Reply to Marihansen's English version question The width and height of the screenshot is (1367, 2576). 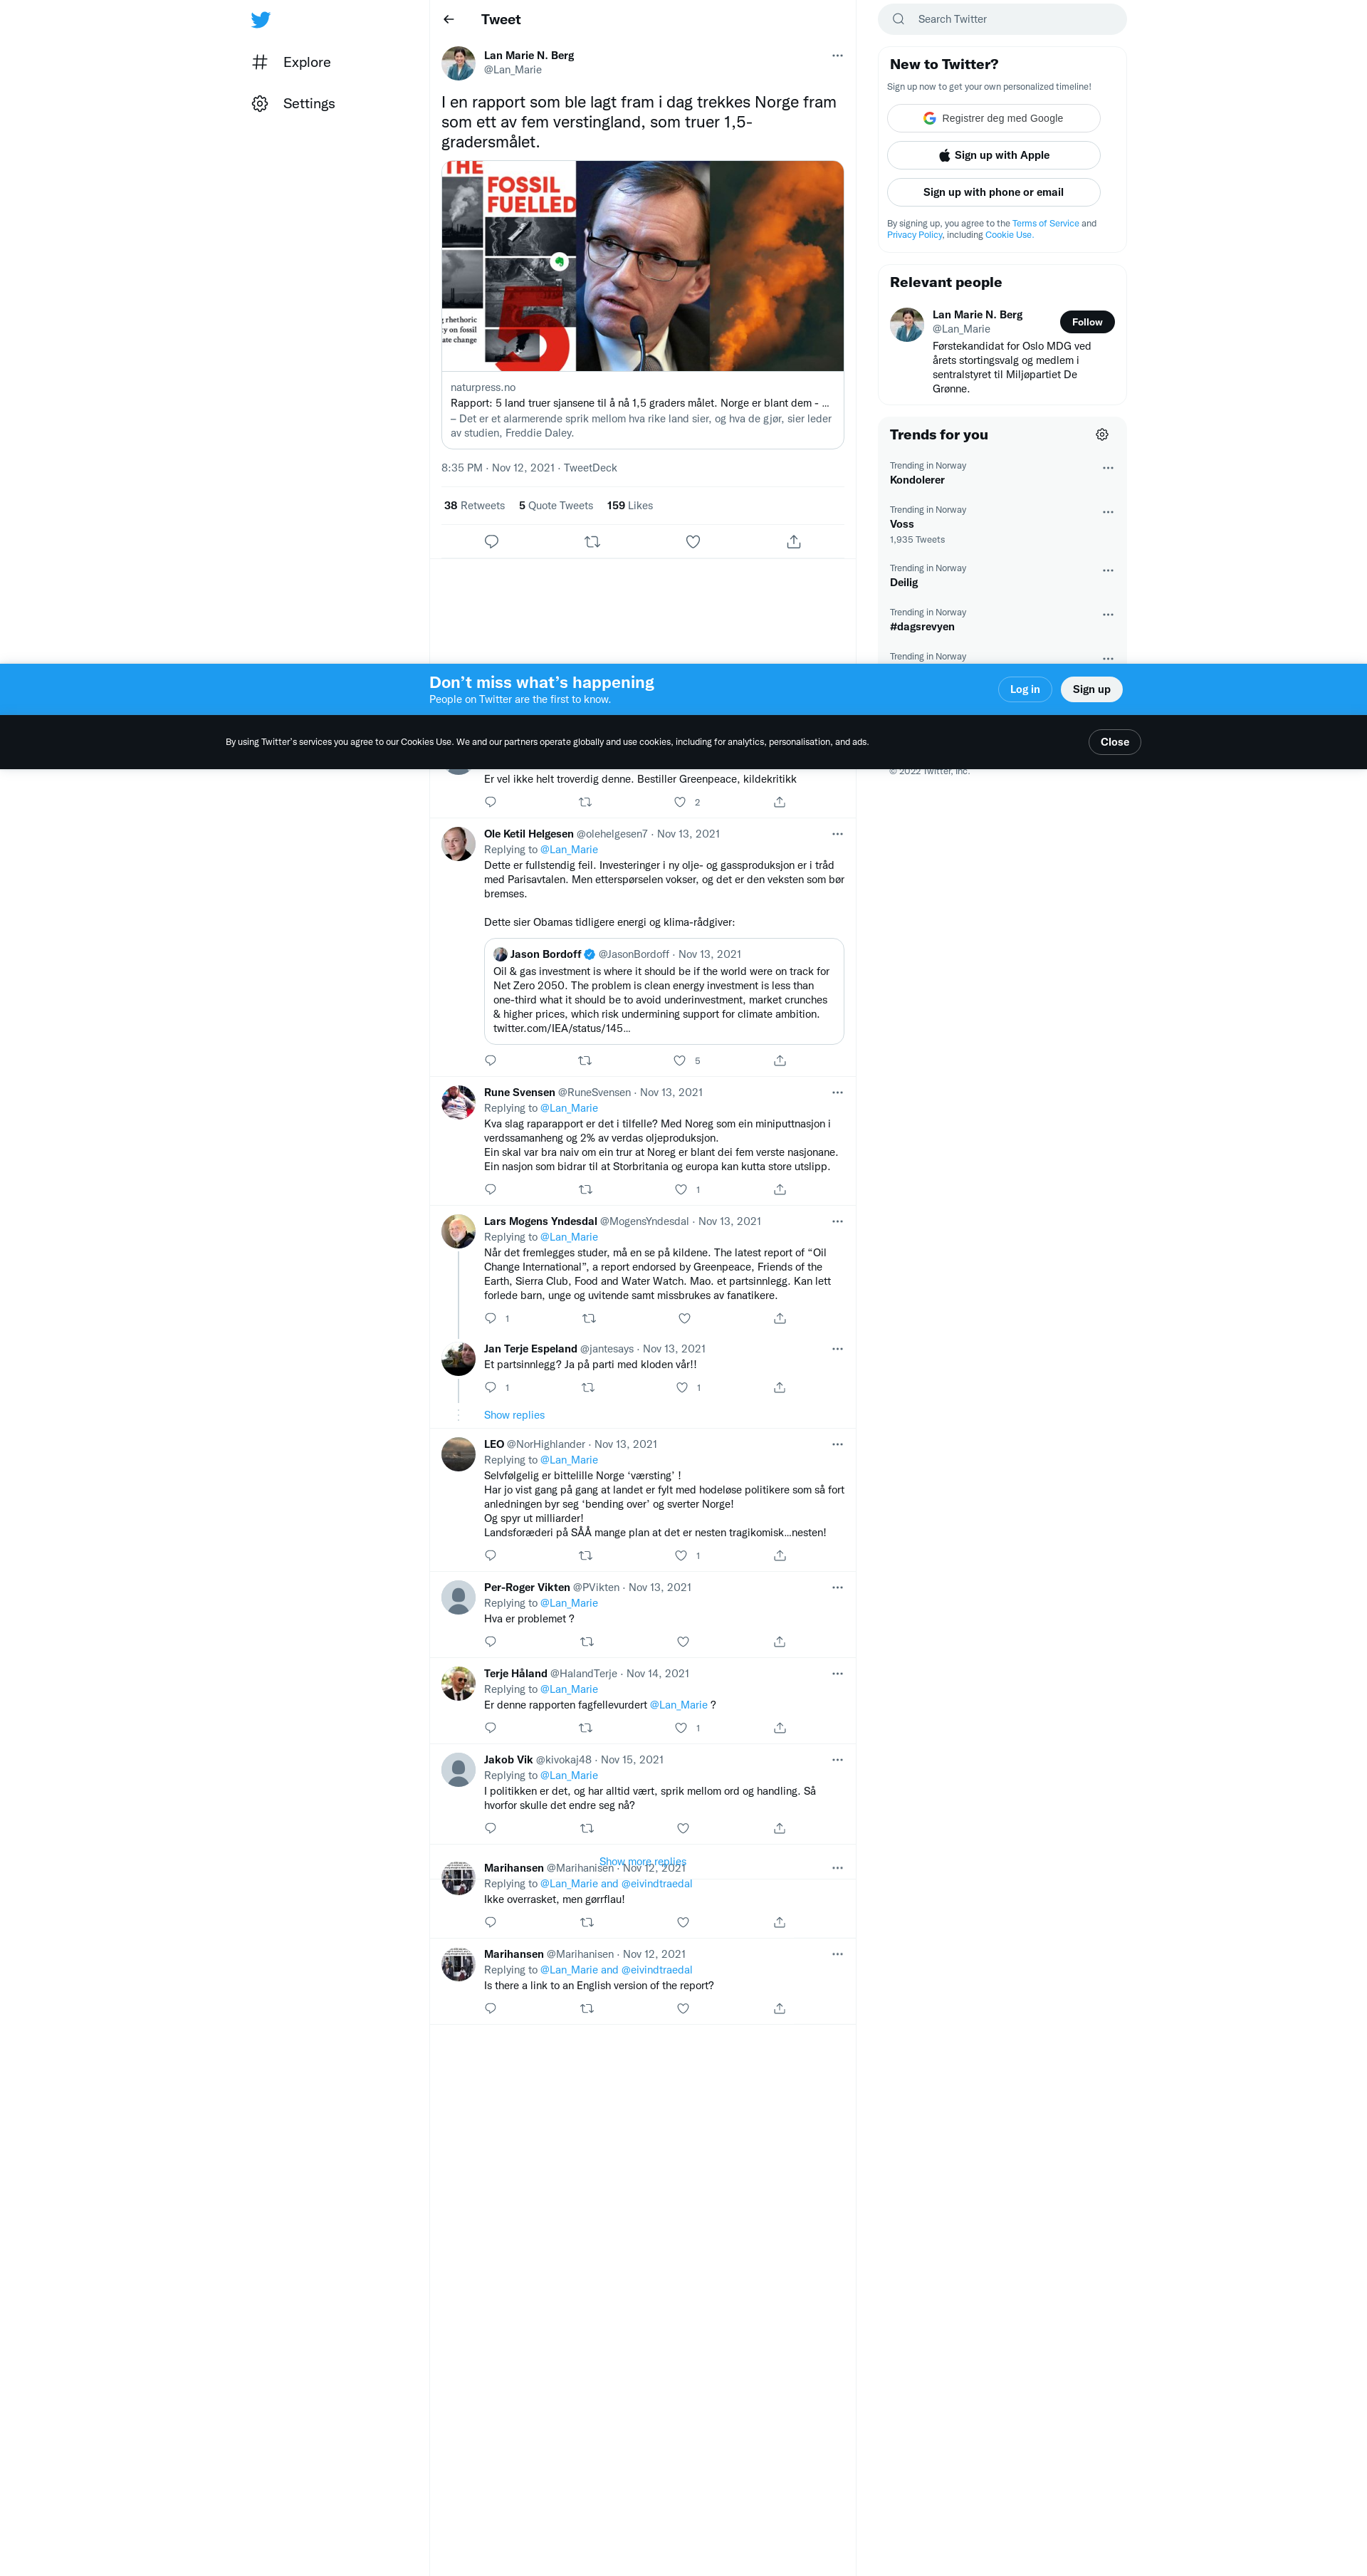[x=490, y=2009]
